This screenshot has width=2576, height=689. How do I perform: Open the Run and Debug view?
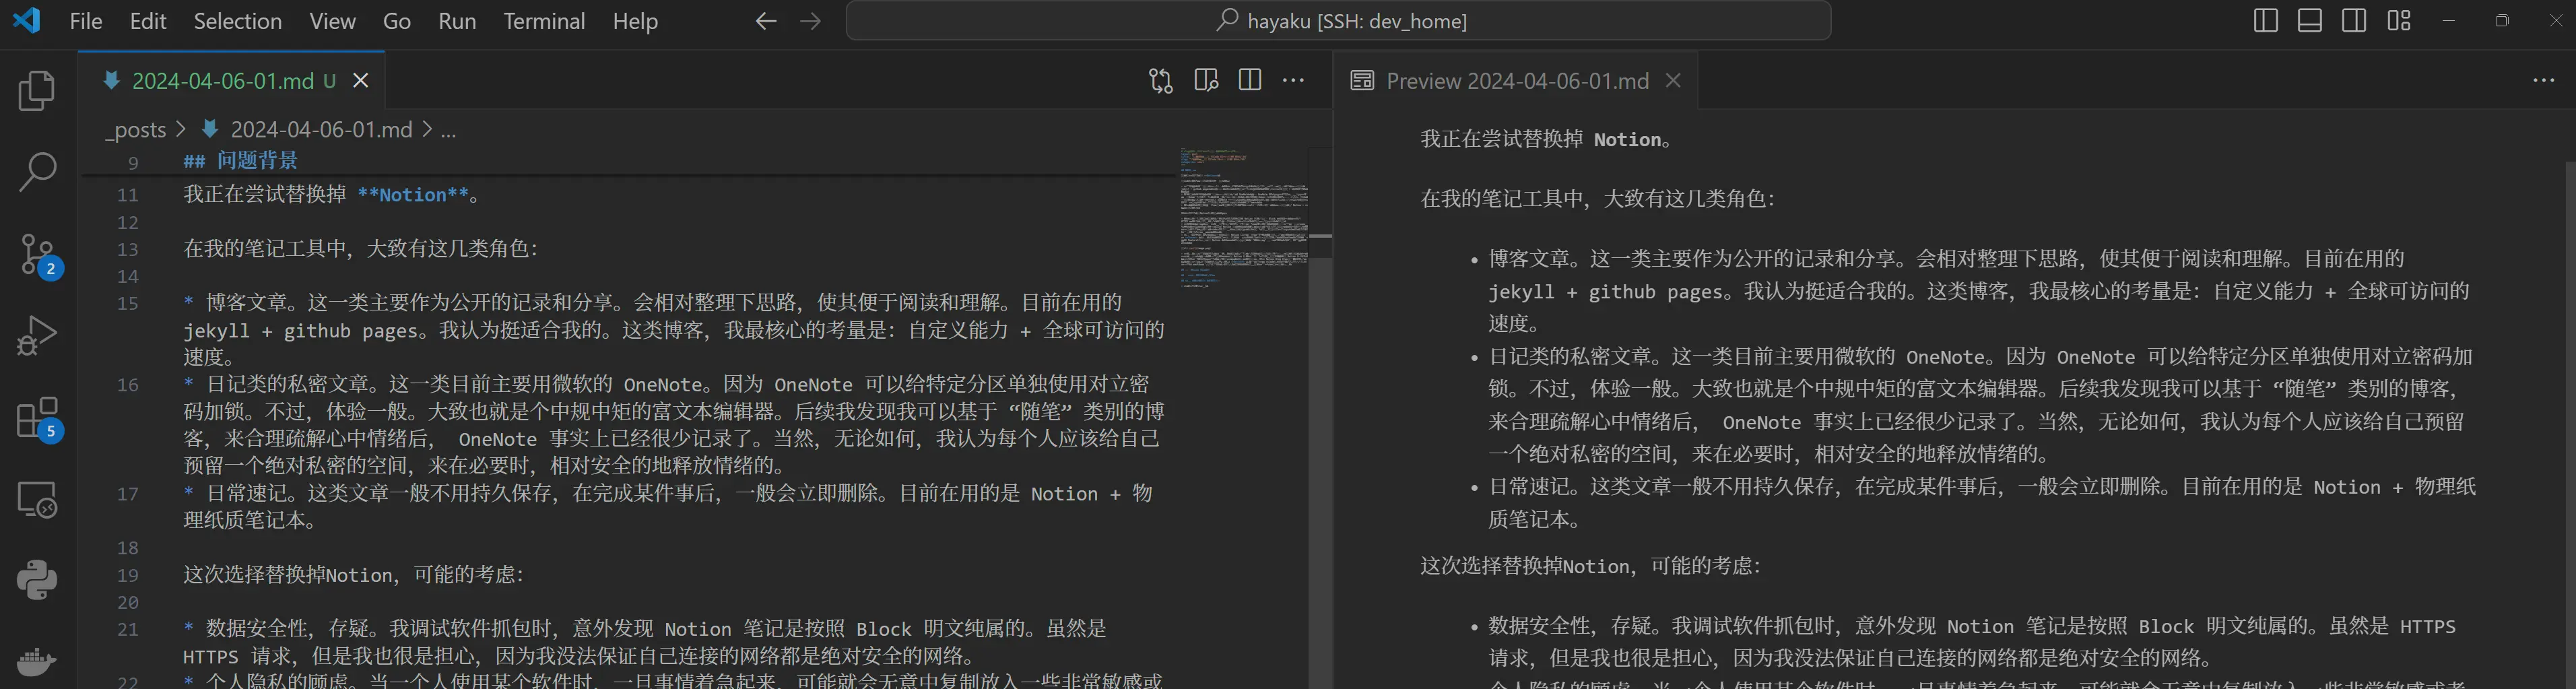point(37,336)
